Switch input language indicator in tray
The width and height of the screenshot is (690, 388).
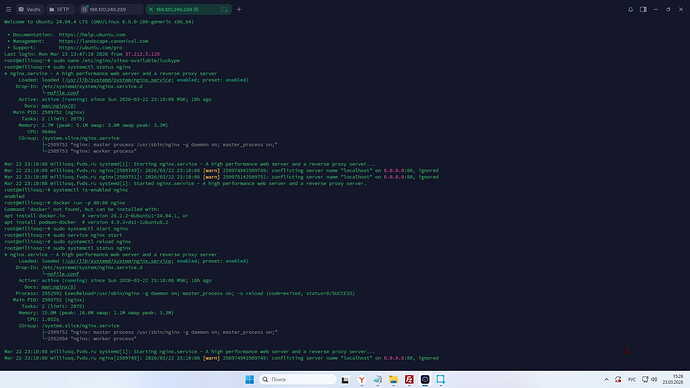pyautogui.click(x=632, y=379)
